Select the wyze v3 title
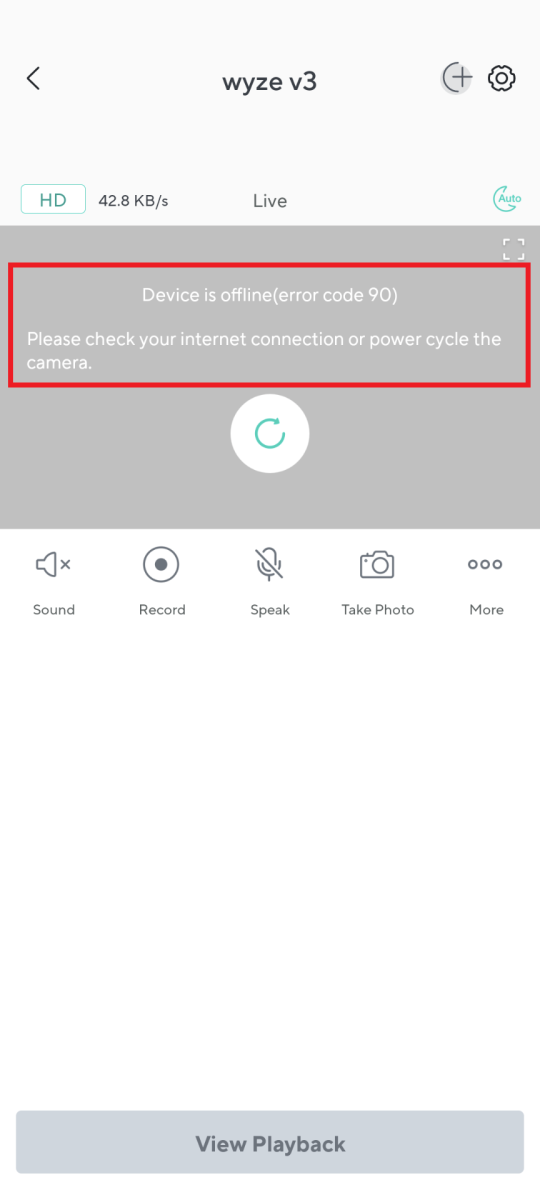Image resolution: width=540 pixels, height=1200 pixels. click(x=270, y=81)
